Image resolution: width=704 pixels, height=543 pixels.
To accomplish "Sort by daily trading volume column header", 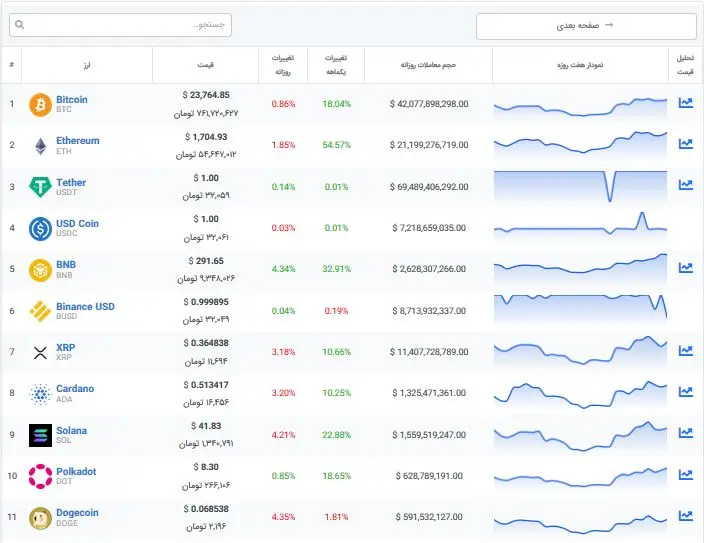I will tap(428, 65).
